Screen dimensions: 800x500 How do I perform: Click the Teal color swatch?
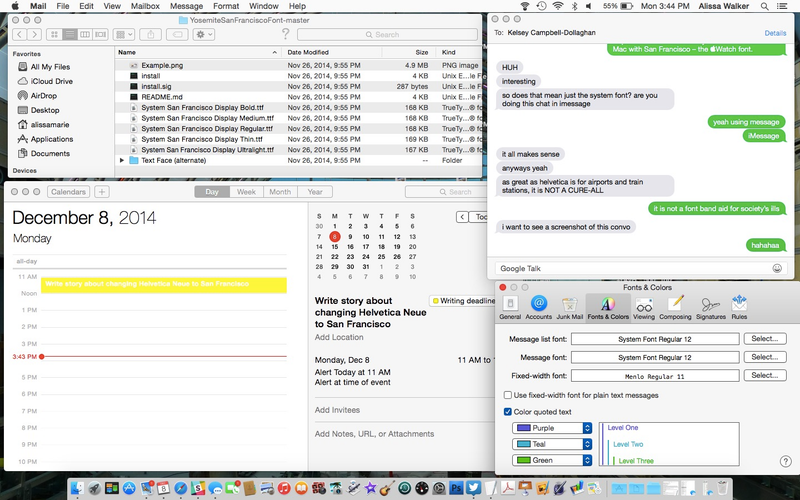(523, 444)
